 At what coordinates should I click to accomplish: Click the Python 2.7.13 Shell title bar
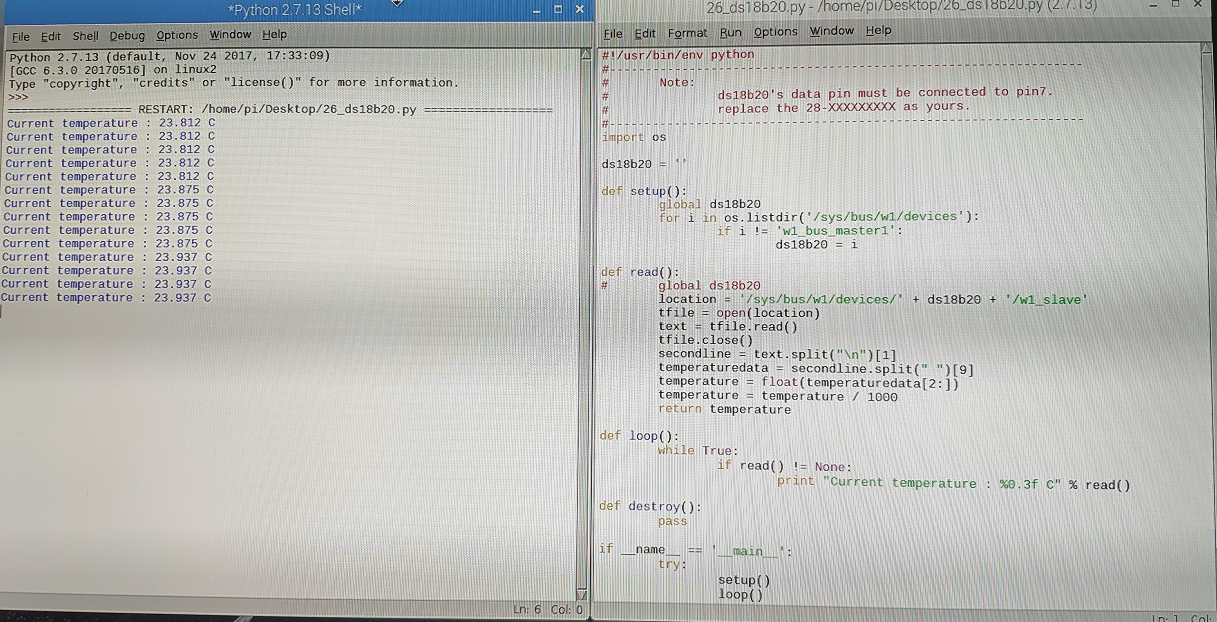pos(295,9)
